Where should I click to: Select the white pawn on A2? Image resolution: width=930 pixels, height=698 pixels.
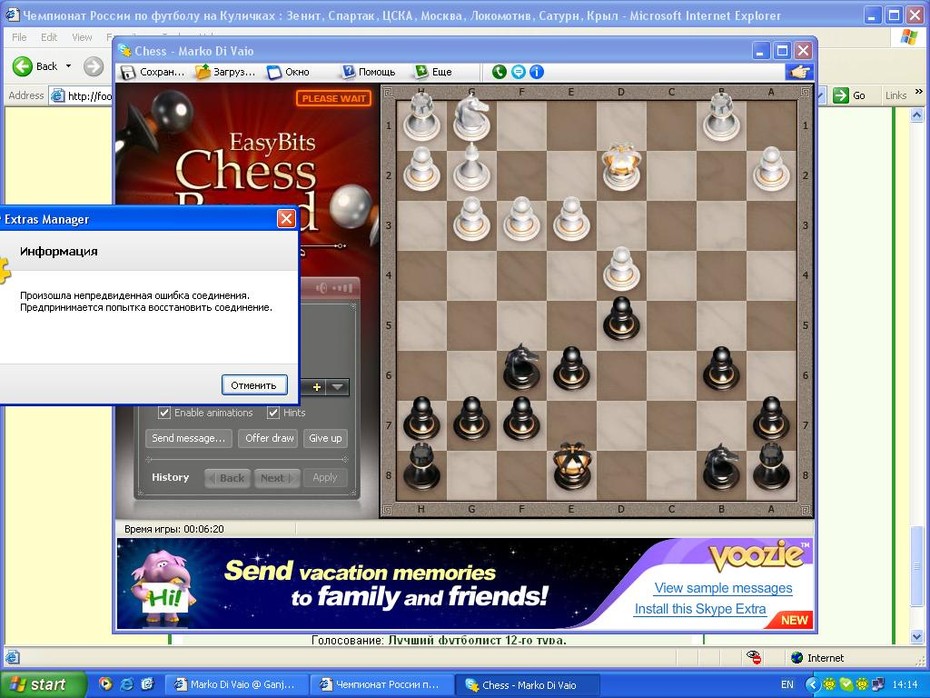point(771,168)
